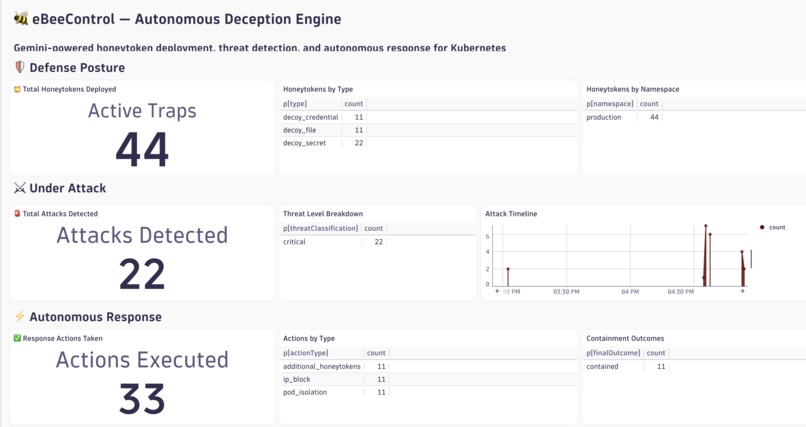The image size is (806, 427).
Task: Click the Defense Posture section heading
Action: point(77,68)
